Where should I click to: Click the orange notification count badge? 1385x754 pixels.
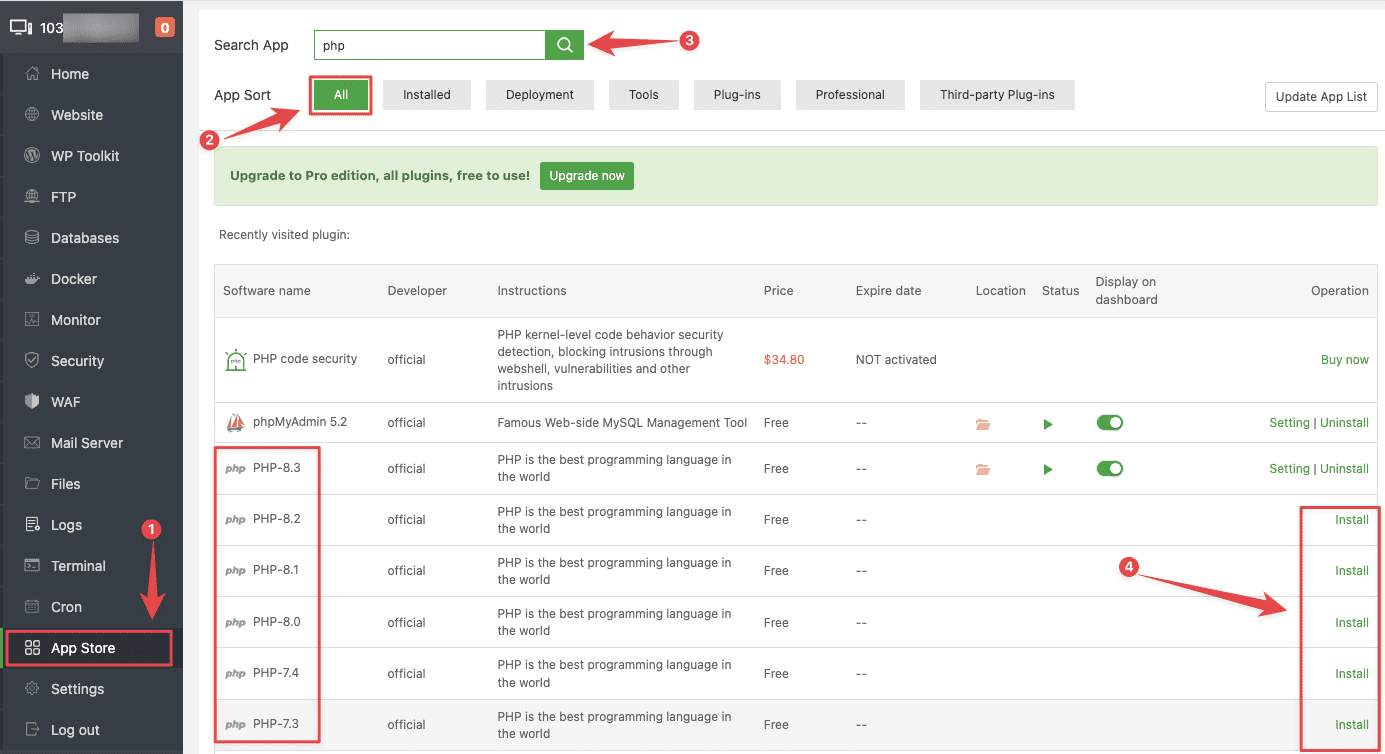(165, 28)
